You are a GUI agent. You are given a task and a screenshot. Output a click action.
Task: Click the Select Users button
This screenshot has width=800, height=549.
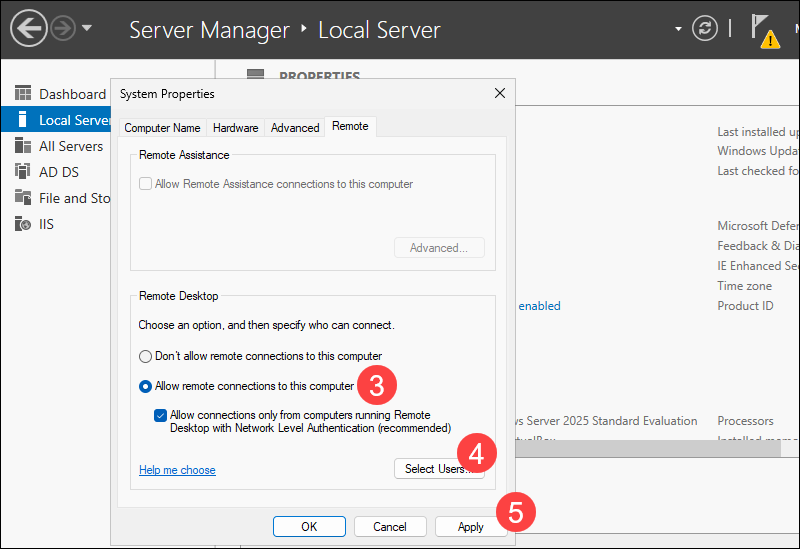(x=439, y=469)
